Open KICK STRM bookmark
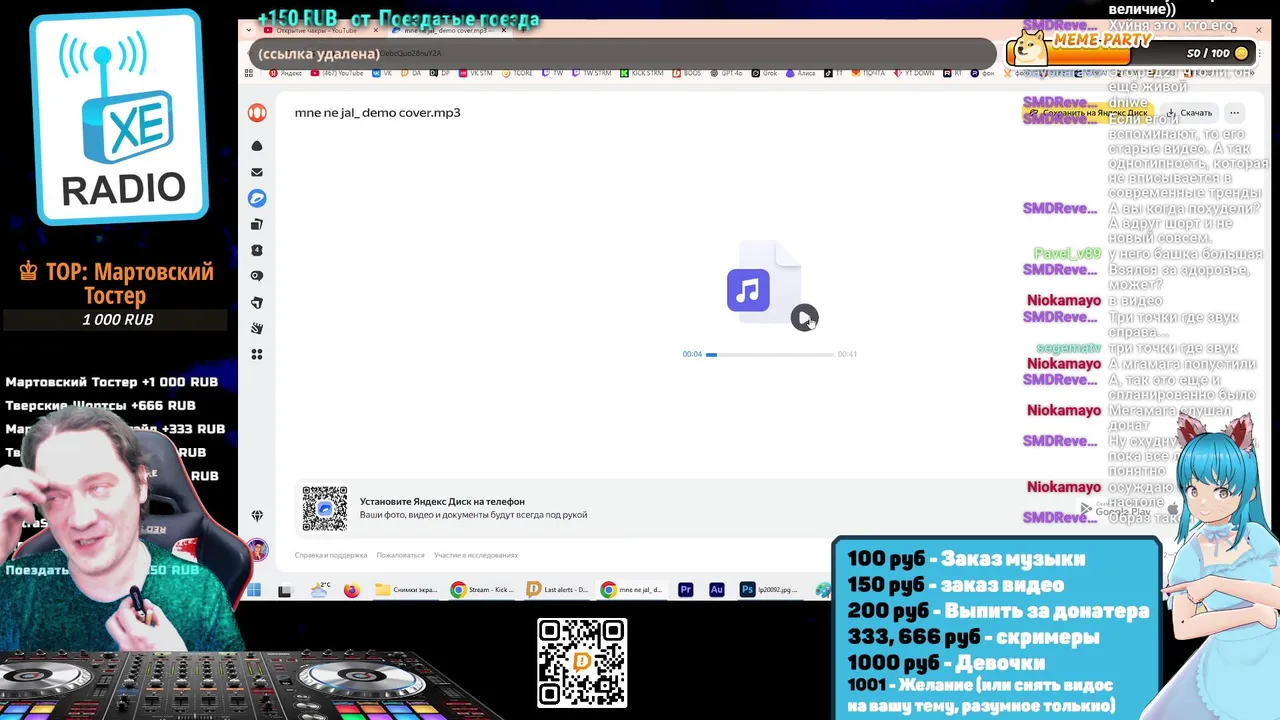Screen dimensions: 1280x720 [x=641, y=73]
